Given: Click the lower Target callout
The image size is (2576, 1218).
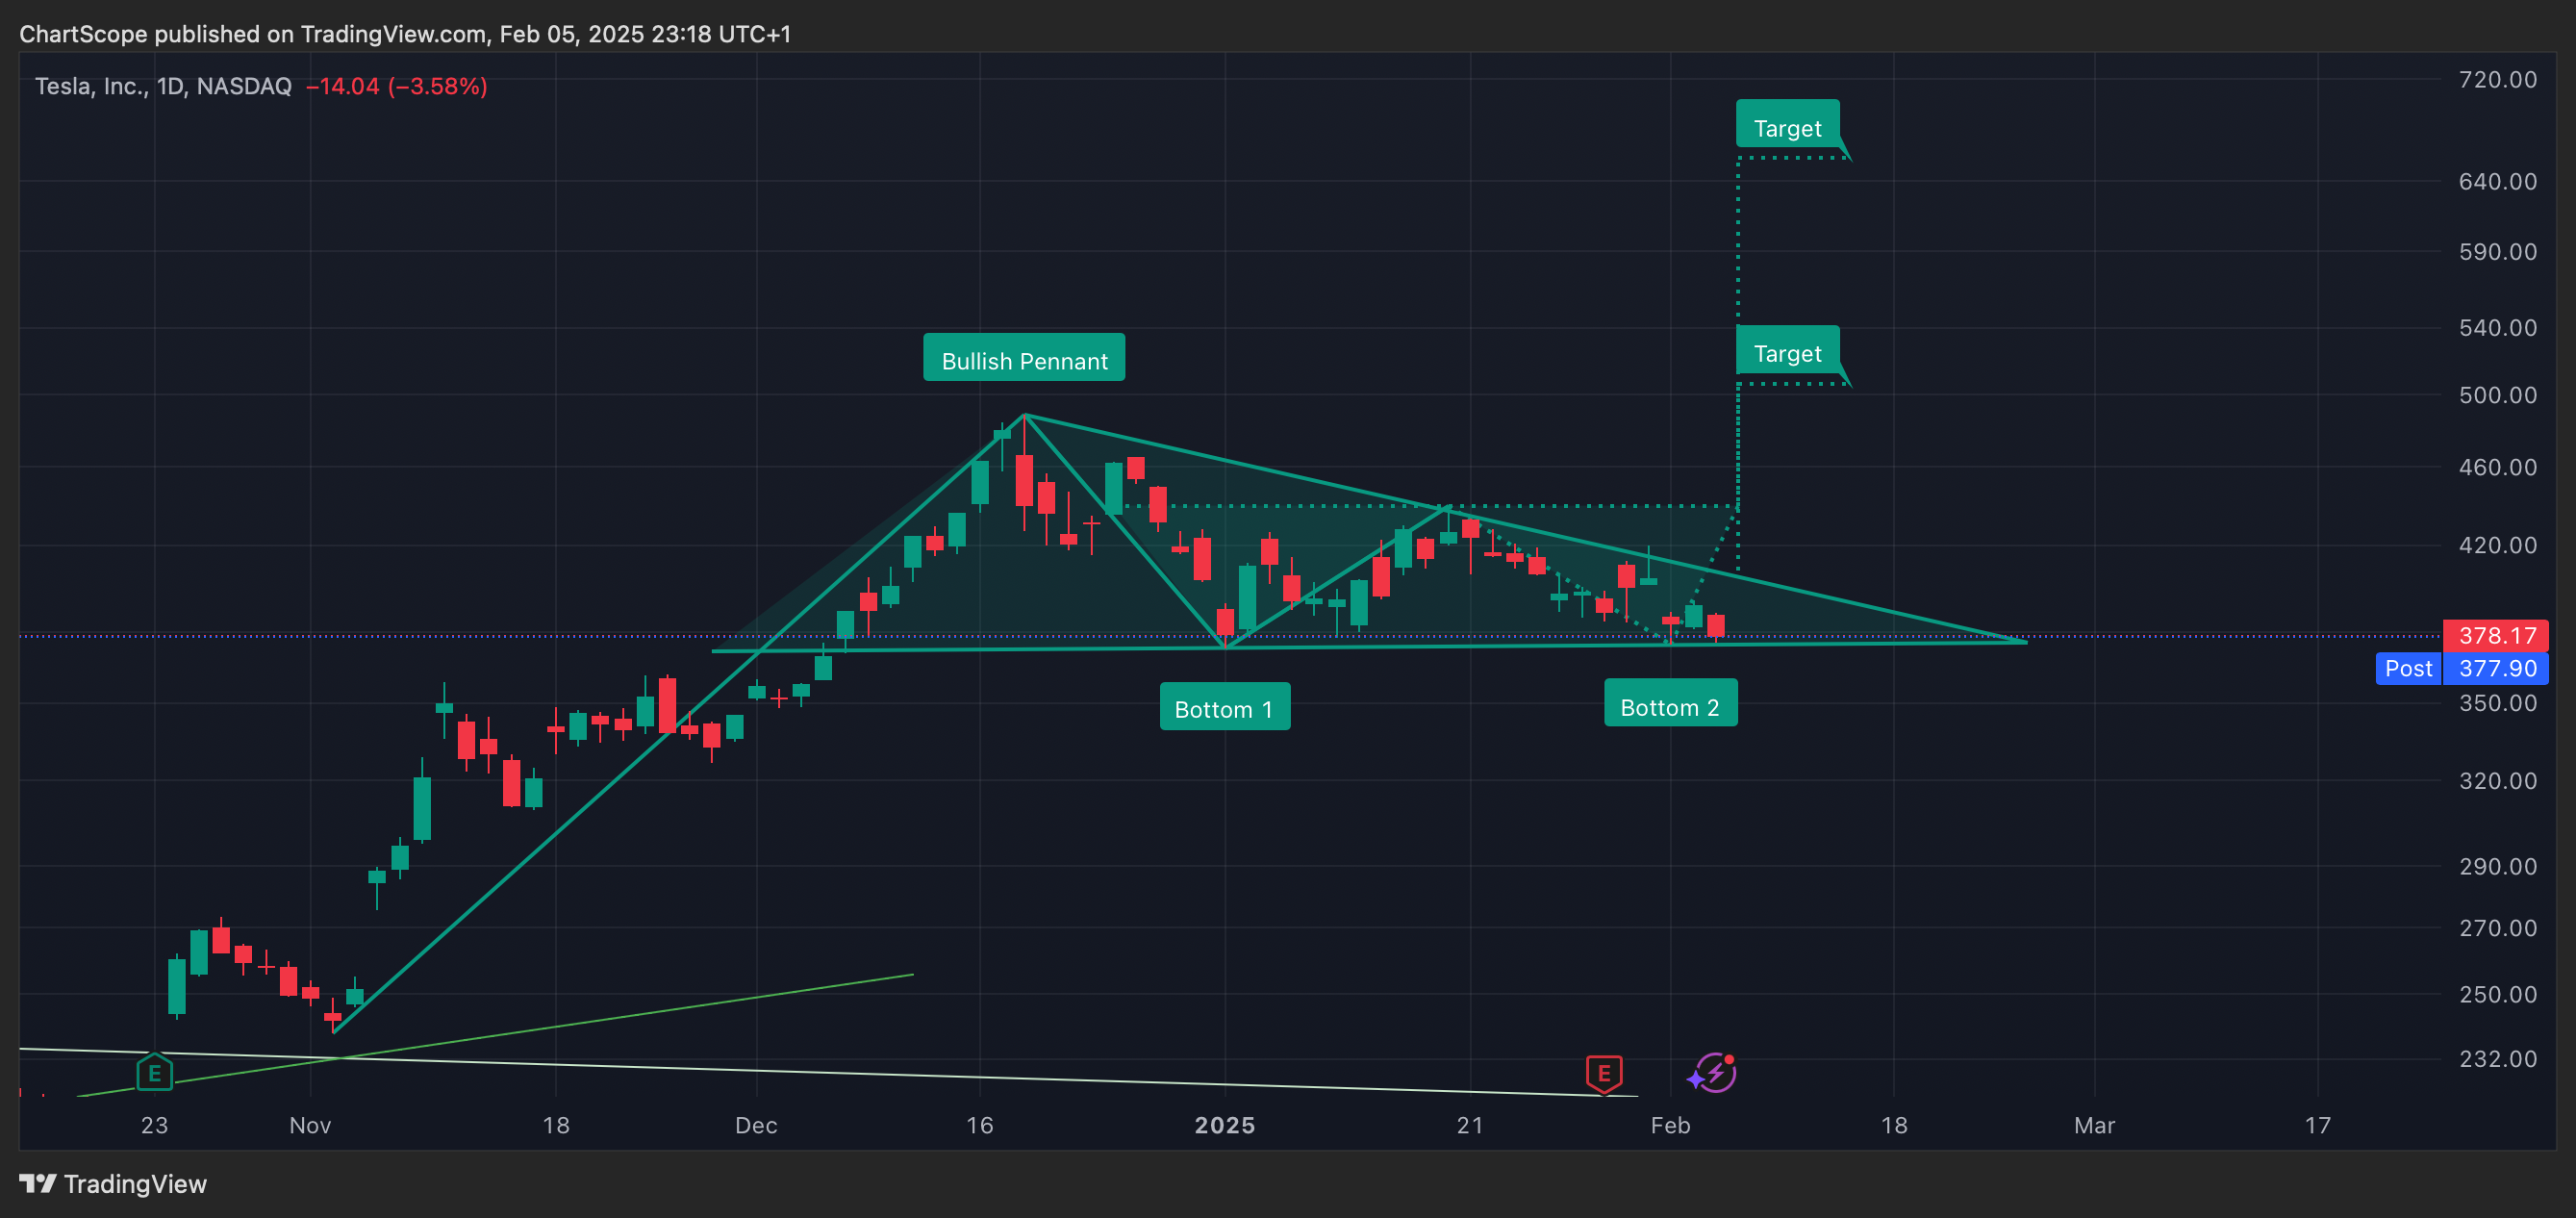Looking at the screenshot, I should coord(1787,353).
